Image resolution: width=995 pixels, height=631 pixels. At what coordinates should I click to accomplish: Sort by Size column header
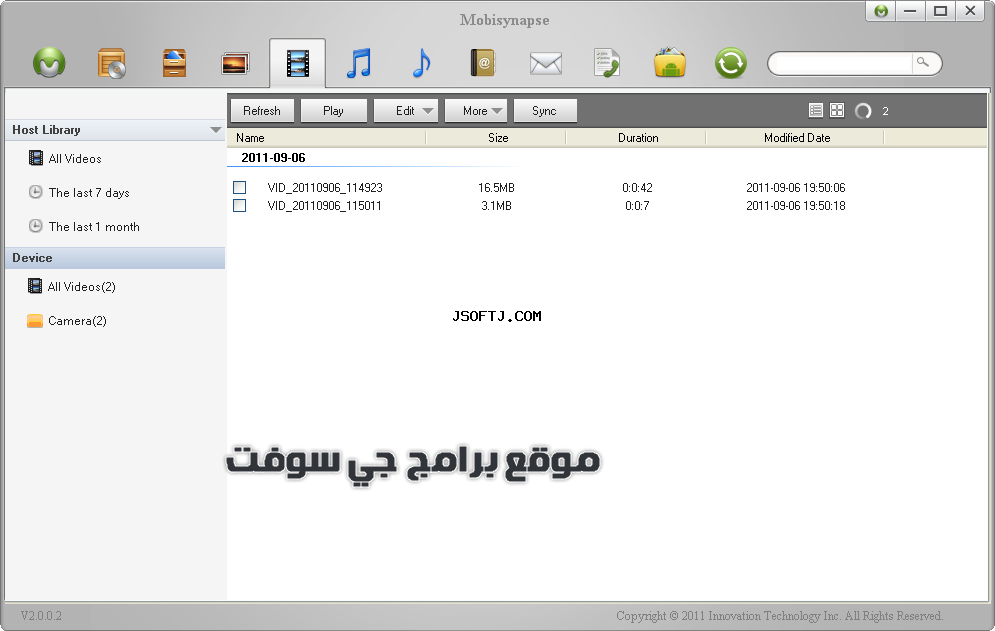click(498, 138)
